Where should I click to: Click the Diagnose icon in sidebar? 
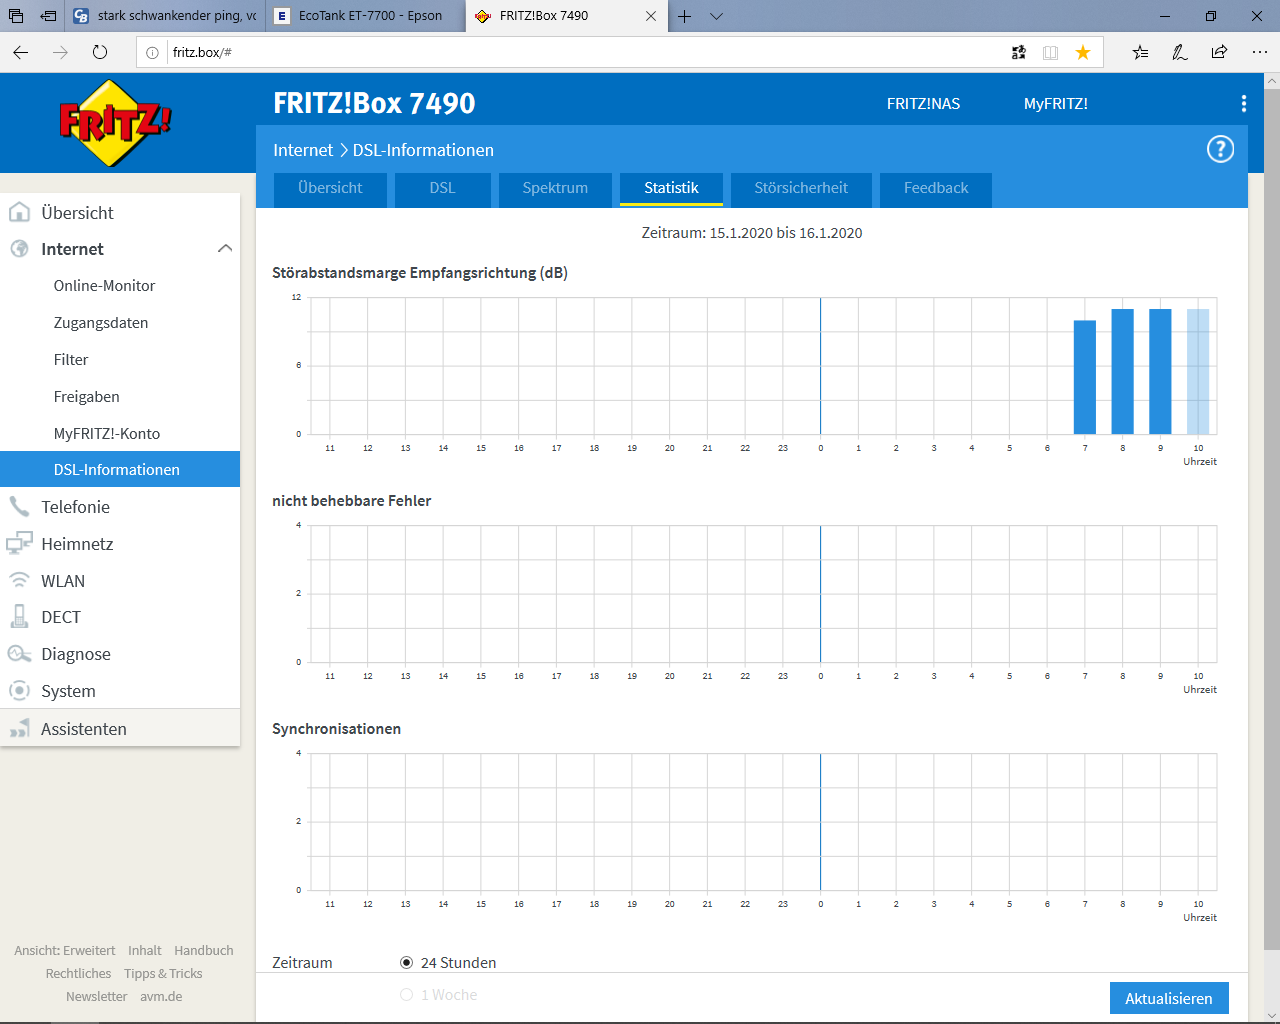(19, 654)
